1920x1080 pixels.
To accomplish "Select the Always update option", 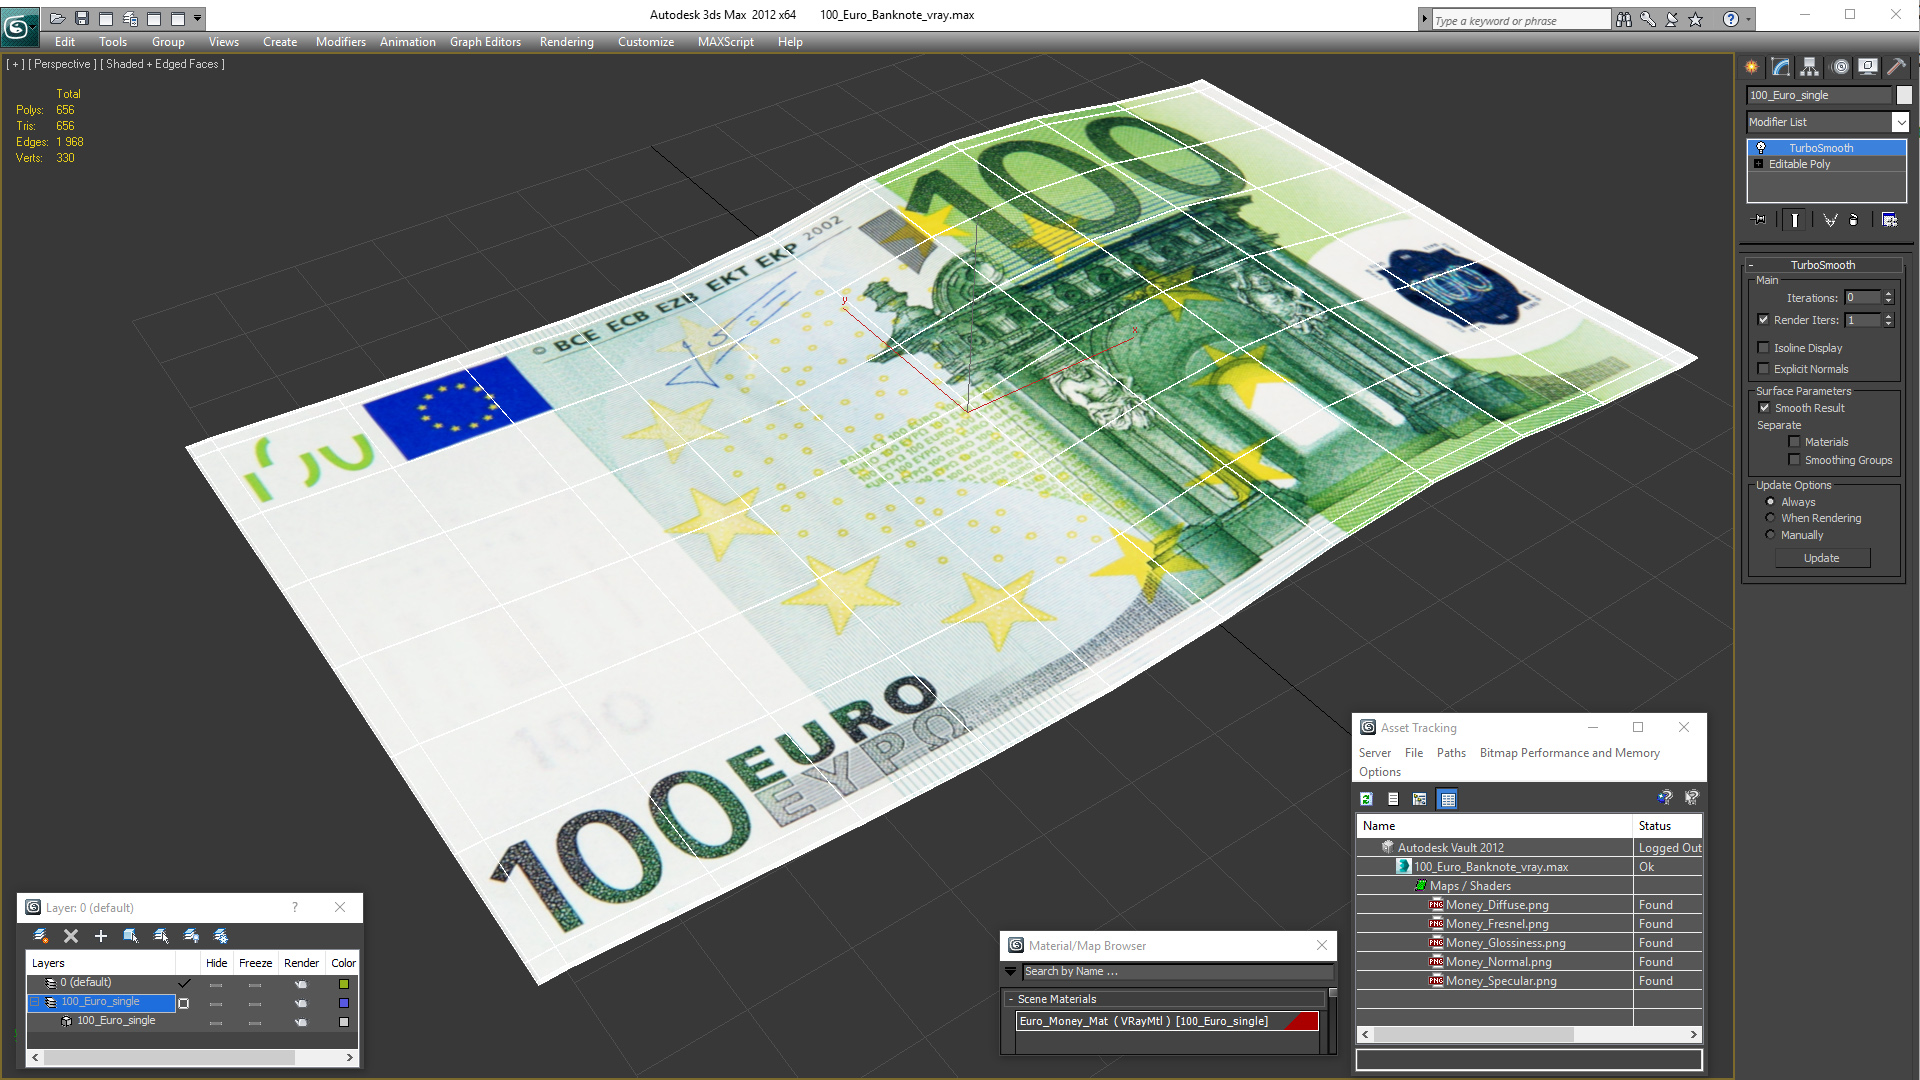I will pos(1771,502).
